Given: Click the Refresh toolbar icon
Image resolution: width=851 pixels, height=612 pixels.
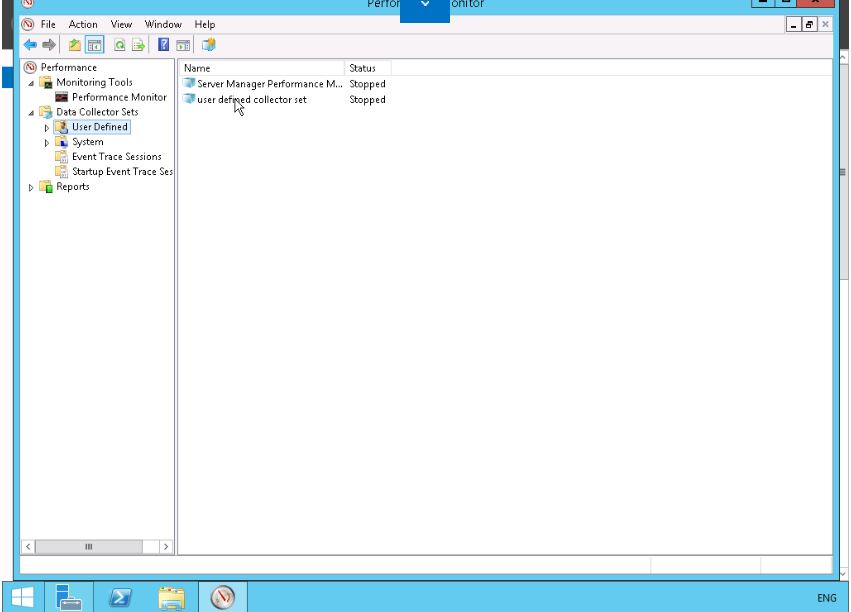Looking at the screenshot, I should (x=120, y=45).
